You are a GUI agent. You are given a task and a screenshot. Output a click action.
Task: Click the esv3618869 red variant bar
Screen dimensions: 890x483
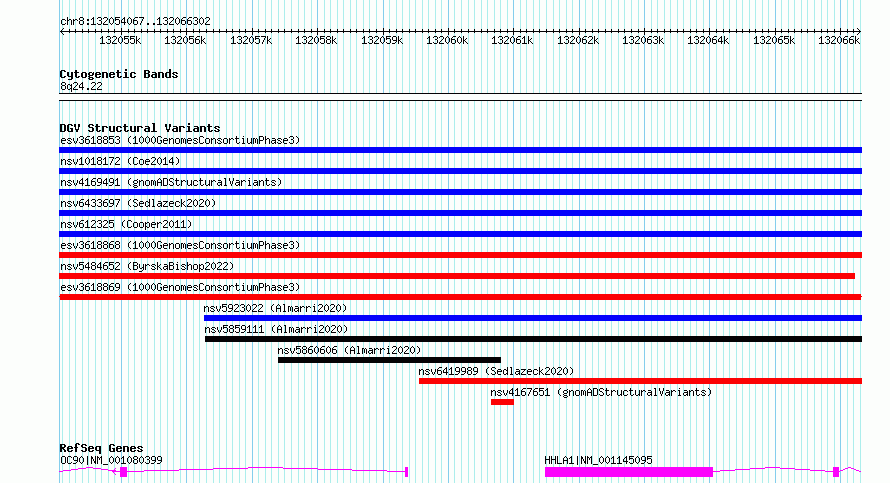coord(460,297)
